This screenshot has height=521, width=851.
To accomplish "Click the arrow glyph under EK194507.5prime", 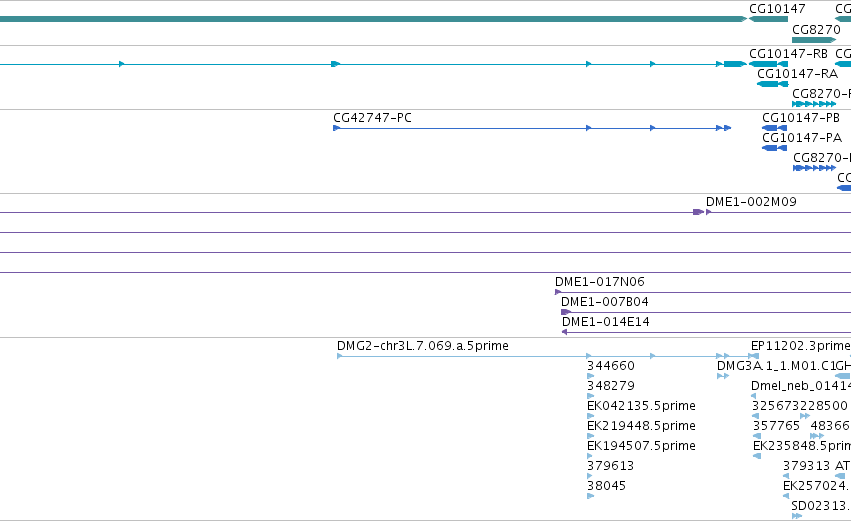I will click(x=590, y=456).
